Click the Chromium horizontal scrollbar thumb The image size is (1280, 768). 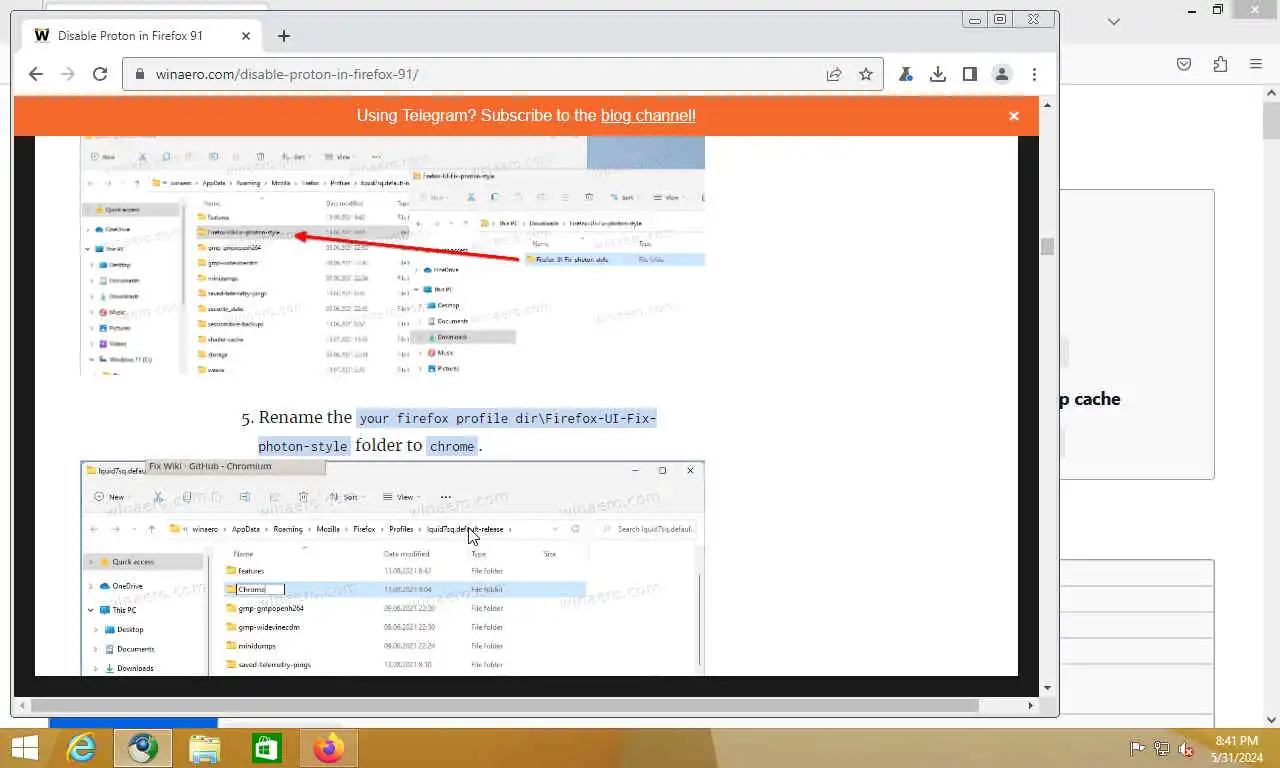coord(505,705)
